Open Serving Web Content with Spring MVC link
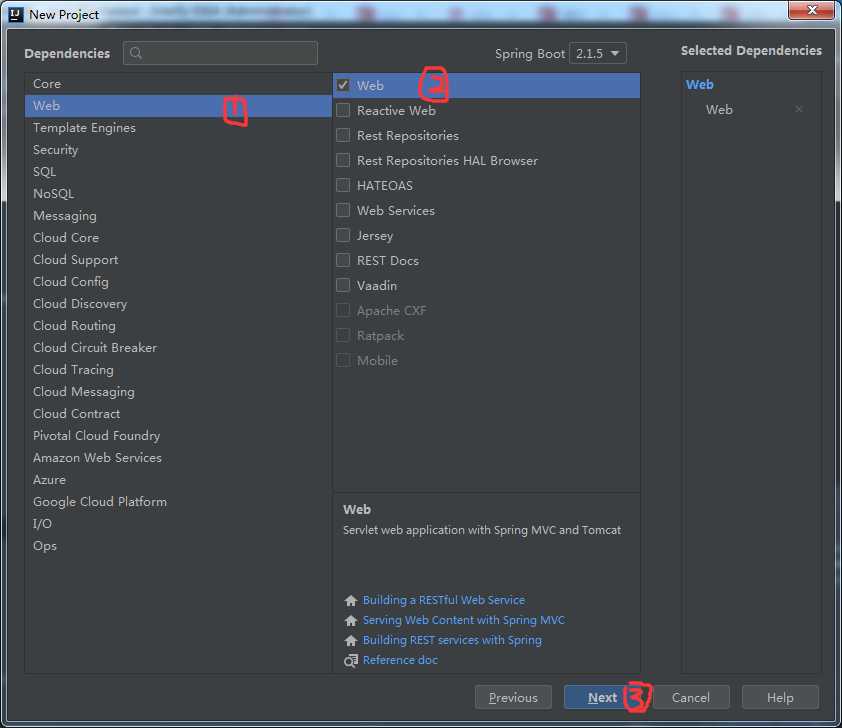 click(464, 620)
